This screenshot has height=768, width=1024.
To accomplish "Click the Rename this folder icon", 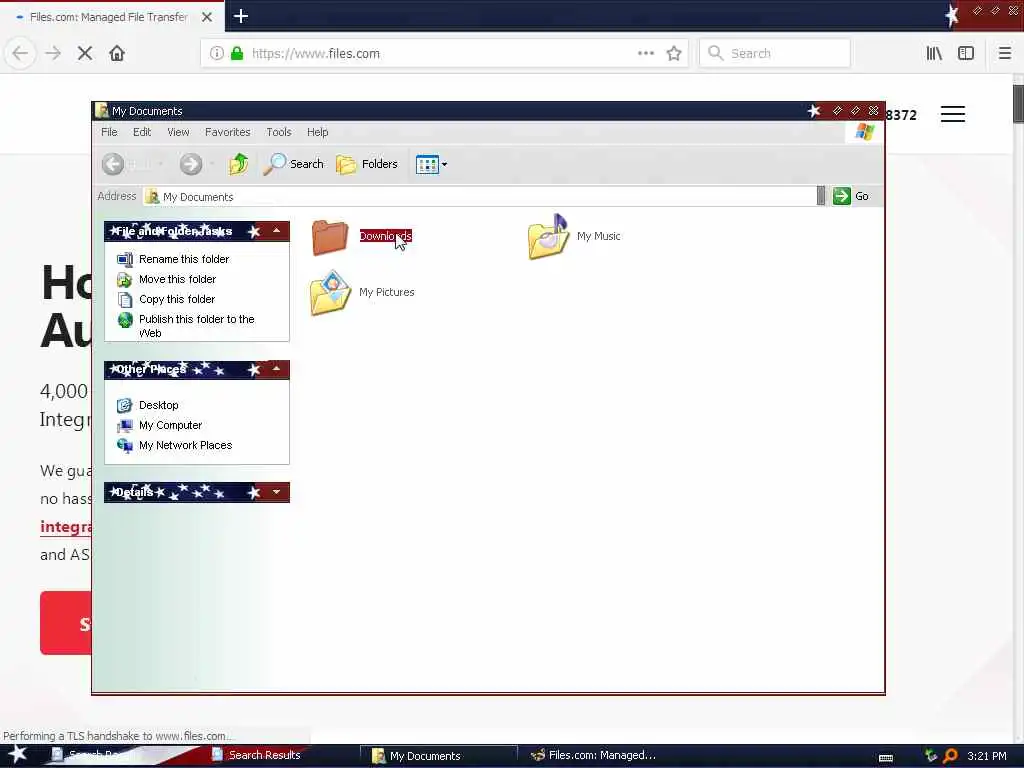I will tap(125, 259).
